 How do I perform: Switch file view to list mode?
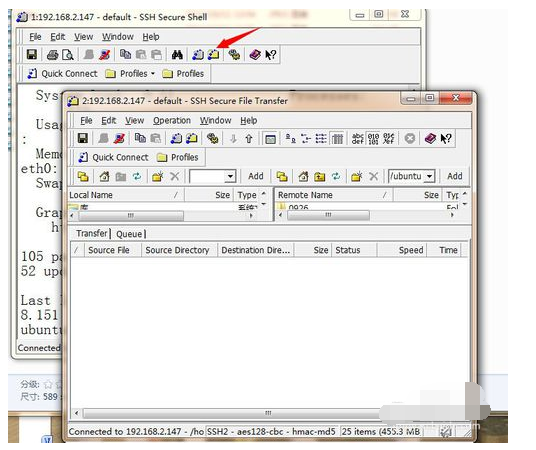321,138
